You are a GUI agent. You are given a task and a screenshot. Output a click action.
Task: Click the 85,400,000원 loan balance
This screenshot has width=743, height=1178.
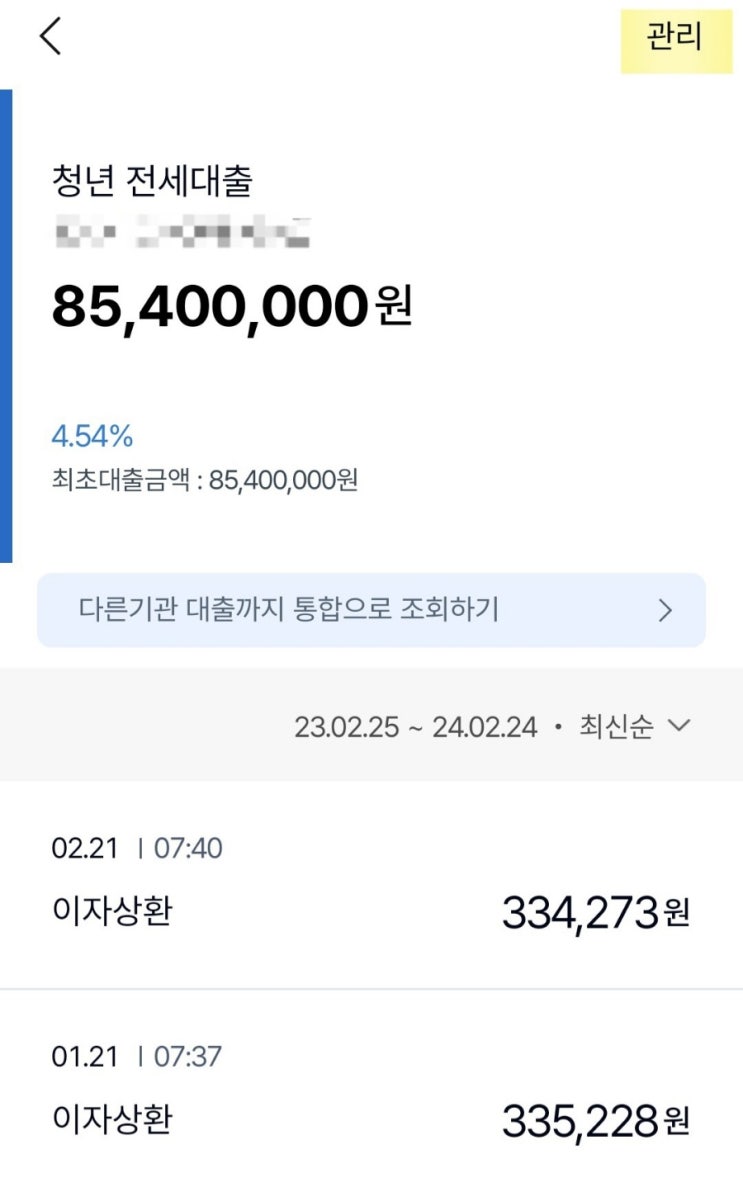[x=231, y=307]
